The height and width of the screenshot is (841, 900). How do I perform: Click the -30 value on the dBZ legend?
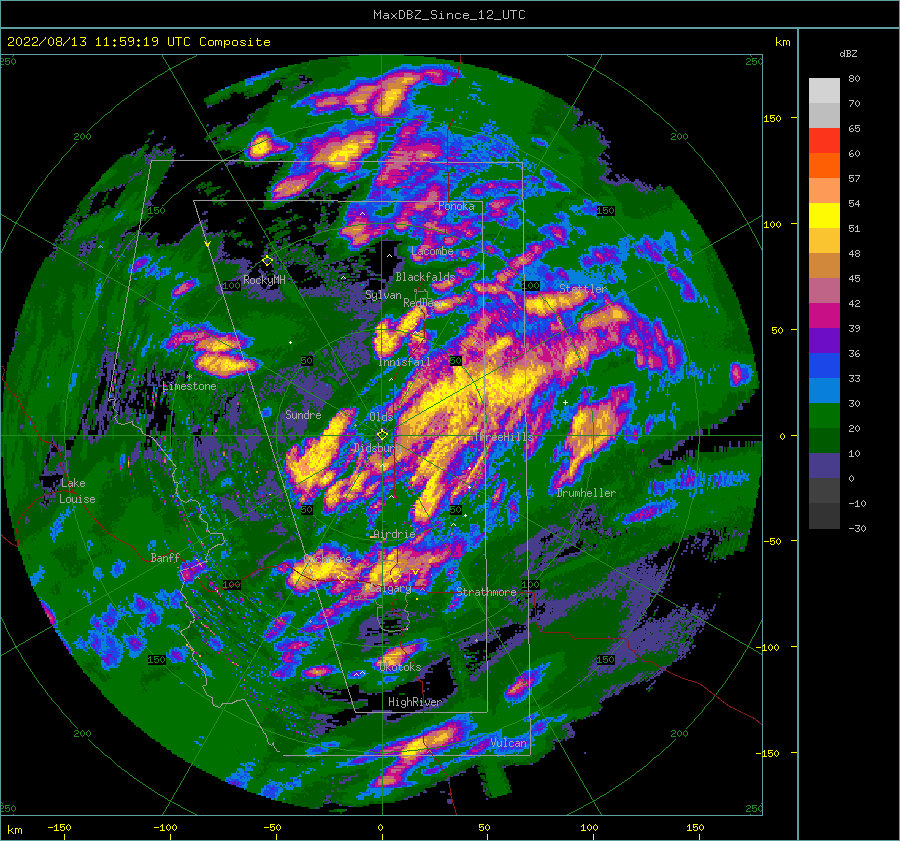(857, 528)
